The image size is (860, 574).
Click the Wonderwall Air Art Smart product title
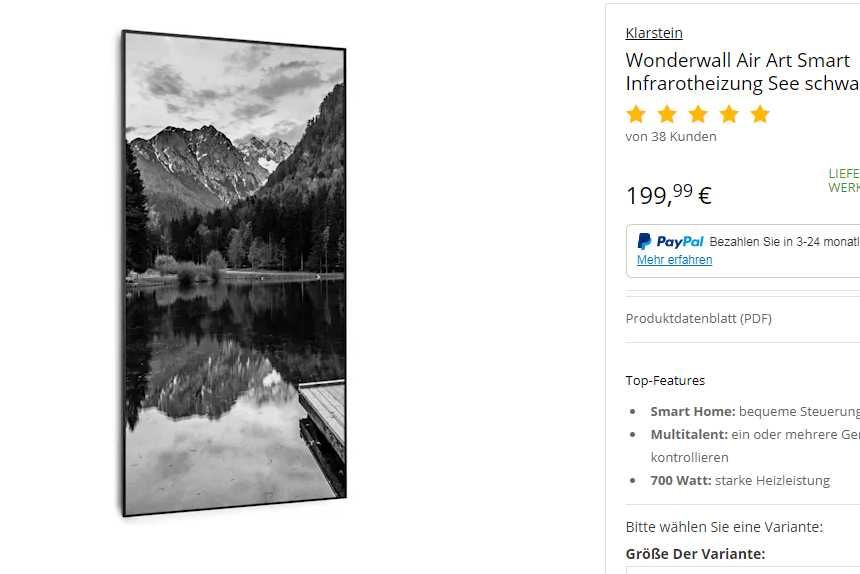(x=743, y=72)
